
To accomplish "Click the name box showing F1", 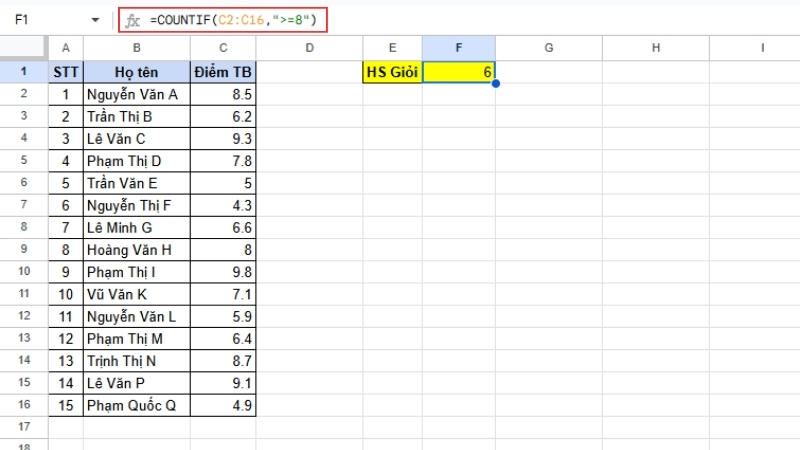I will coord(40,19).
